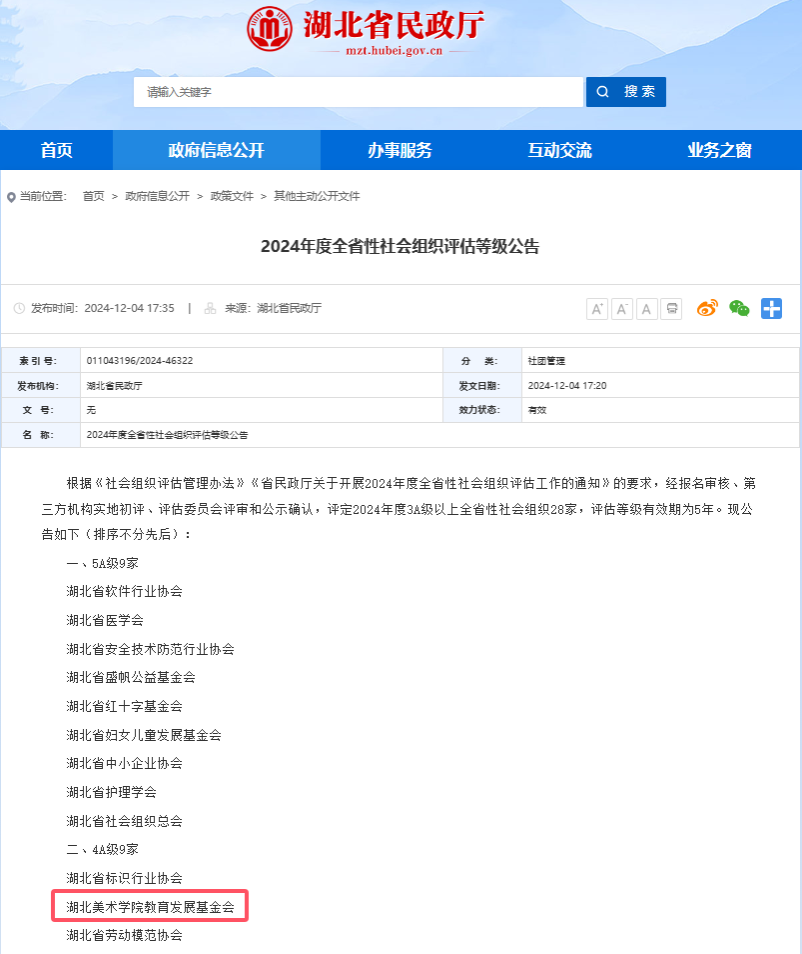The width and height of the screenshot is (802, 954).
Task: Open the 其他主动公开文件 breadcrumb link
Action: click(317, 196)
